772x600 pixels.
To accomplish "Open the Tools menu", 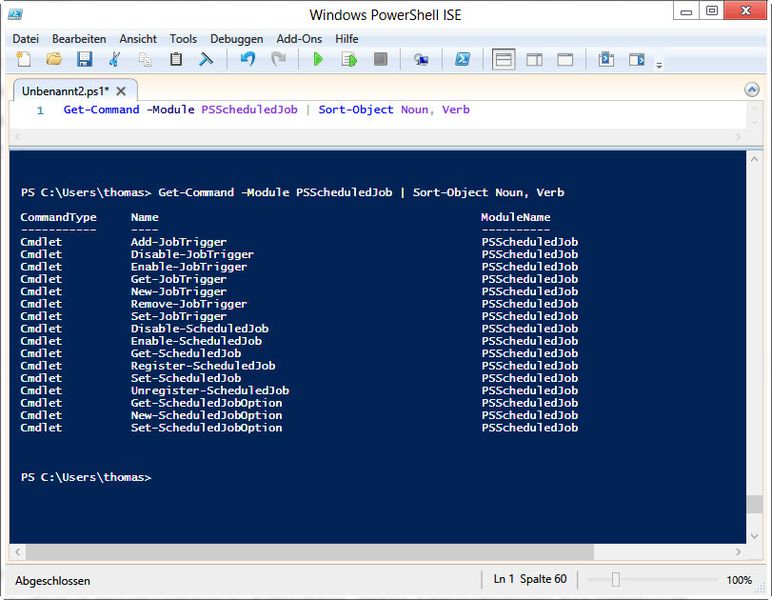I will pos(183,39).
